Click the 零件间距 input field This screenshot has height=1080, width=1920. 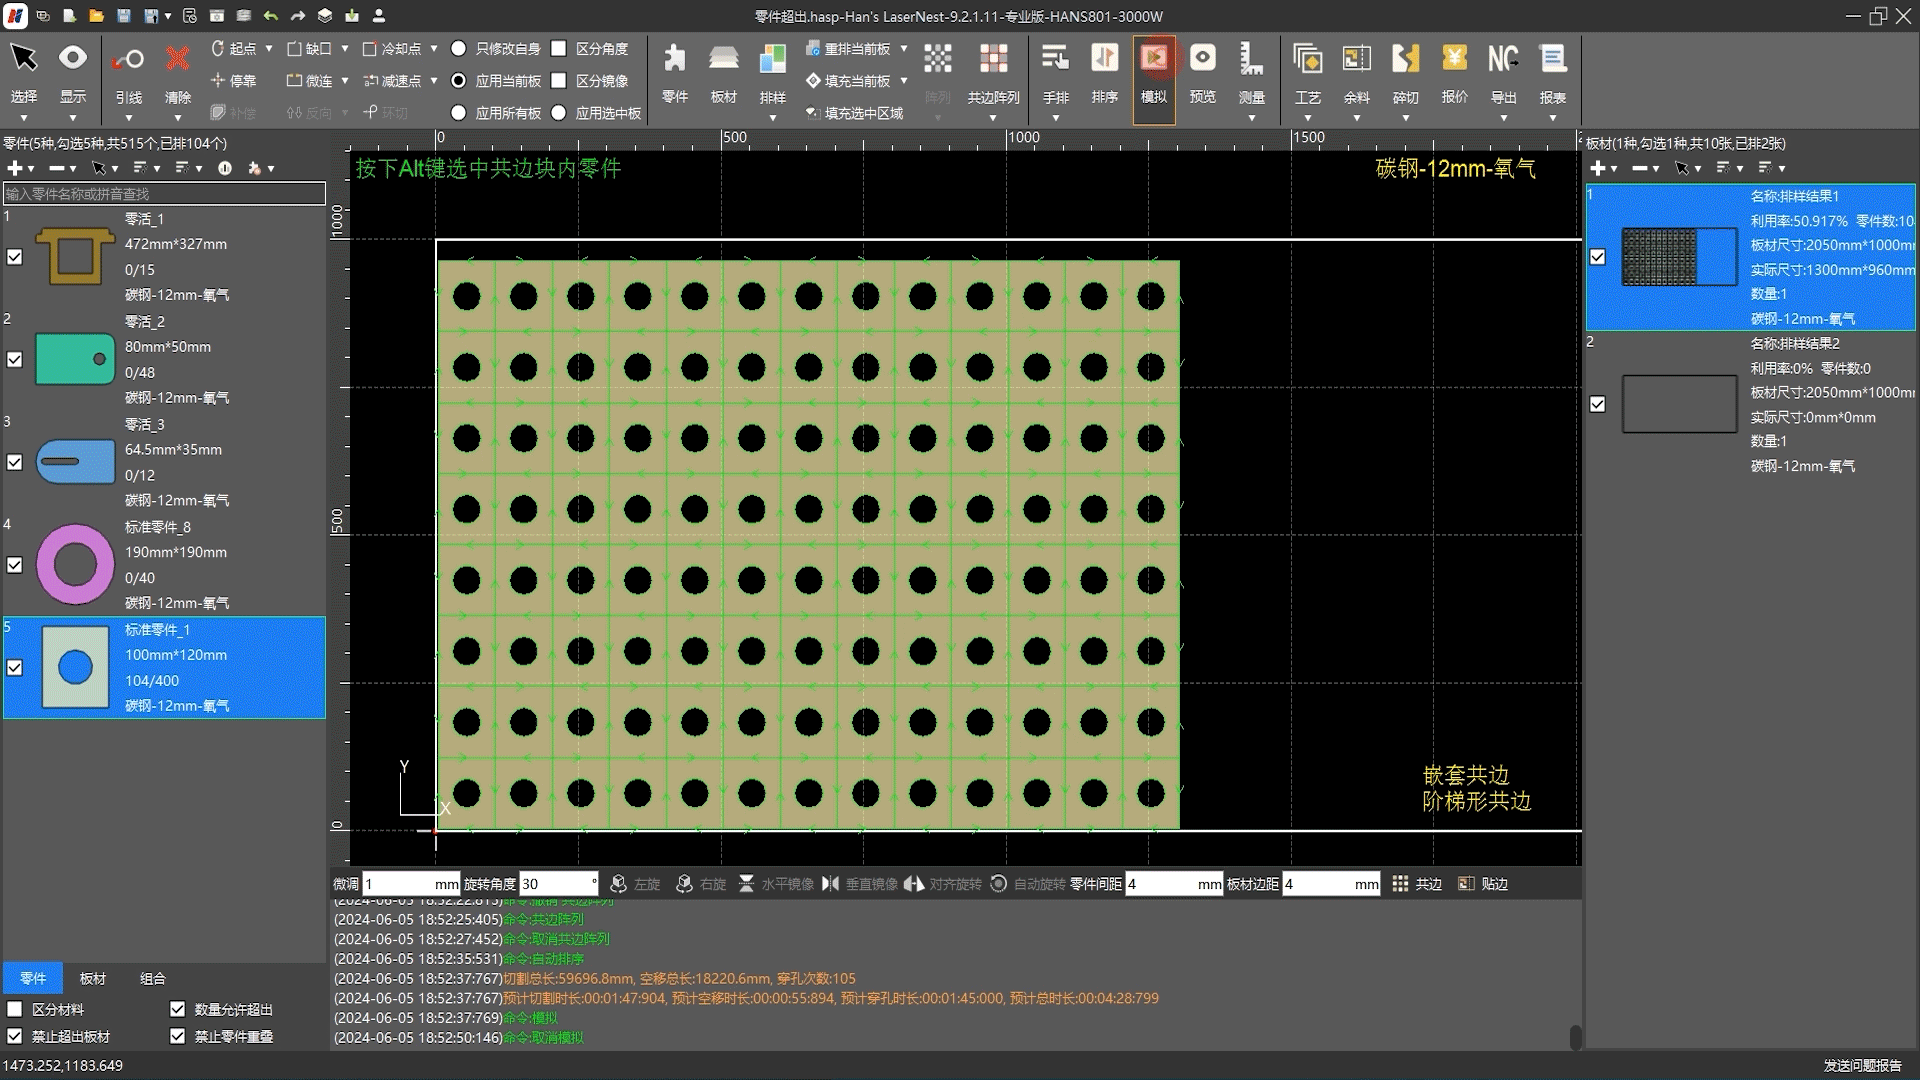coord(1160,884)
